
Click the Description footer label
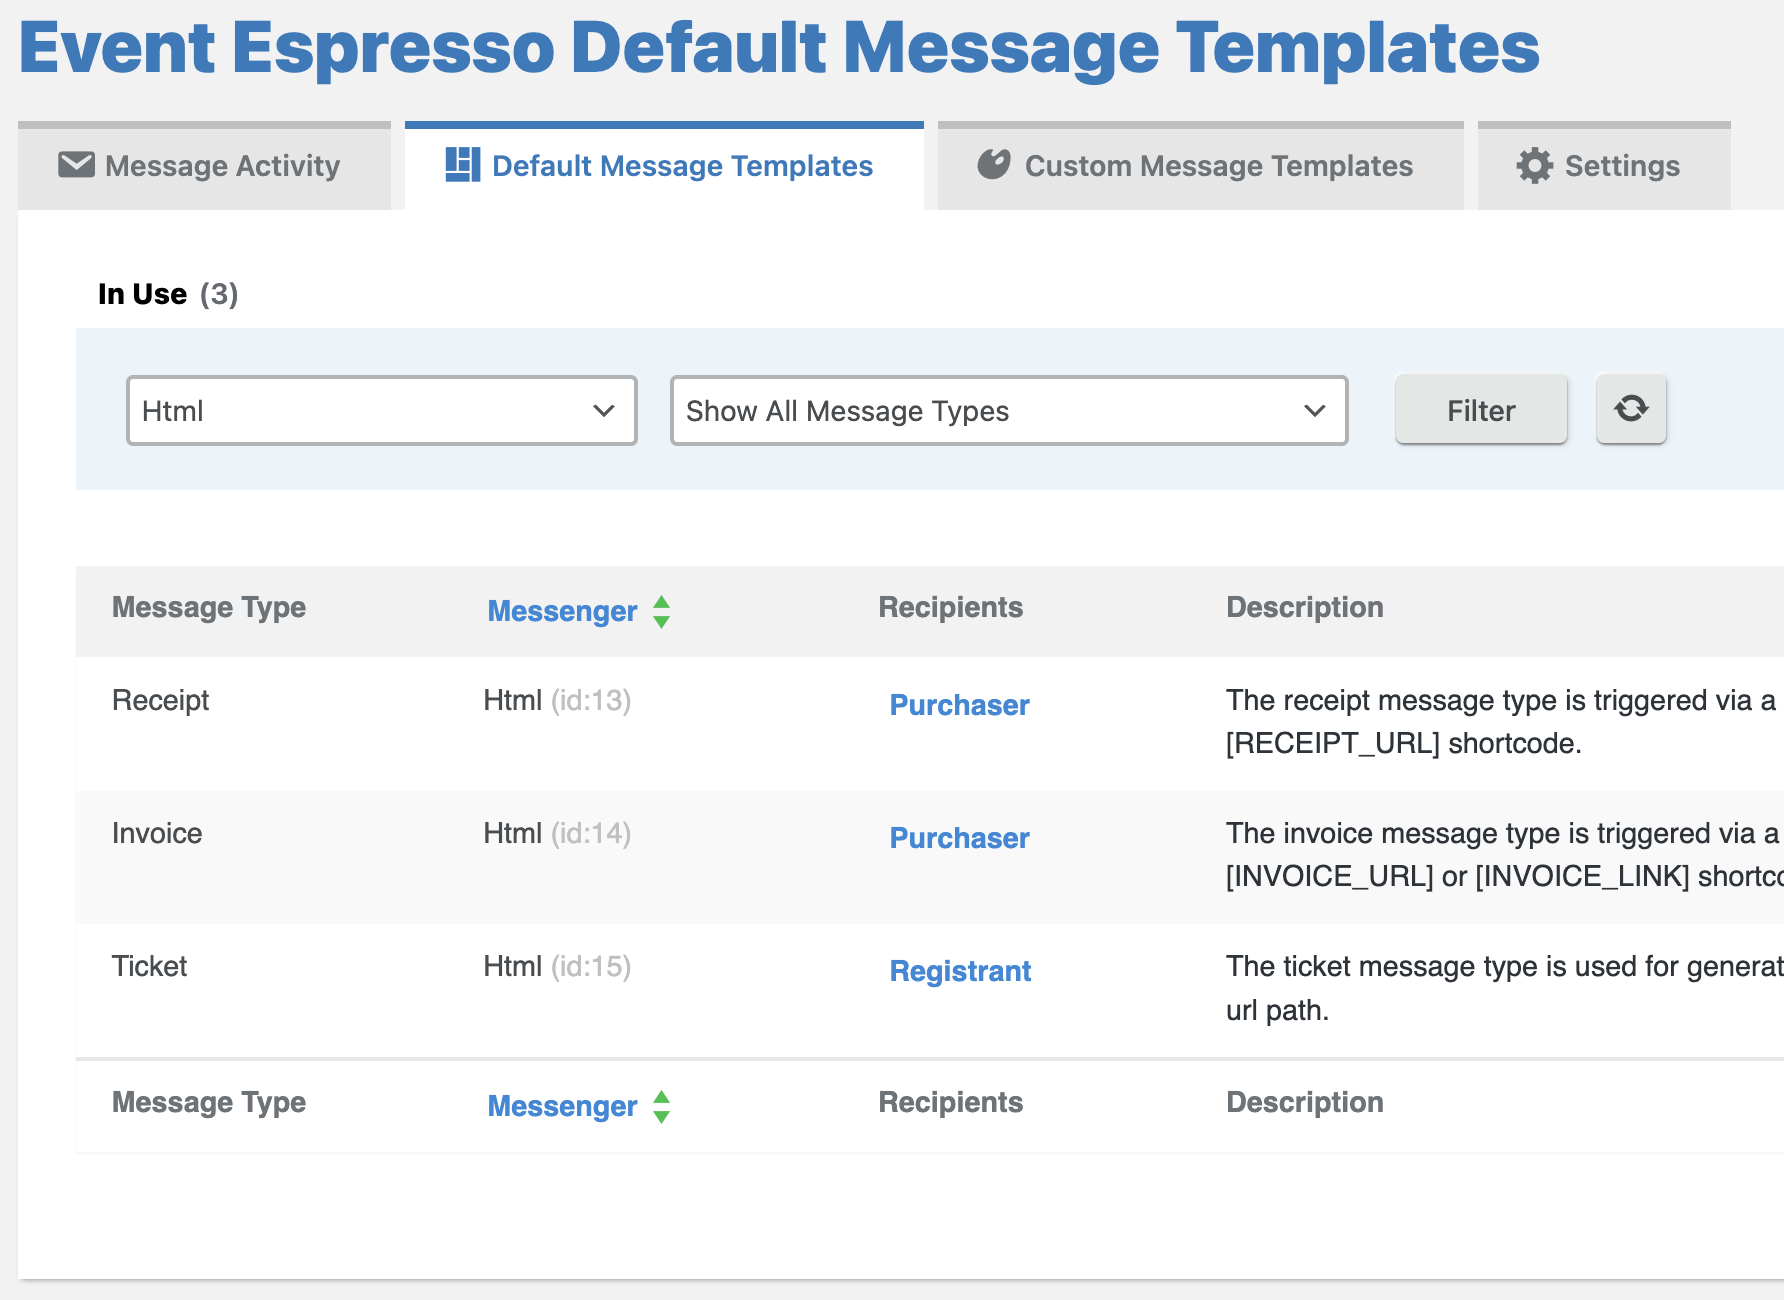[x=1305, y=1102]
